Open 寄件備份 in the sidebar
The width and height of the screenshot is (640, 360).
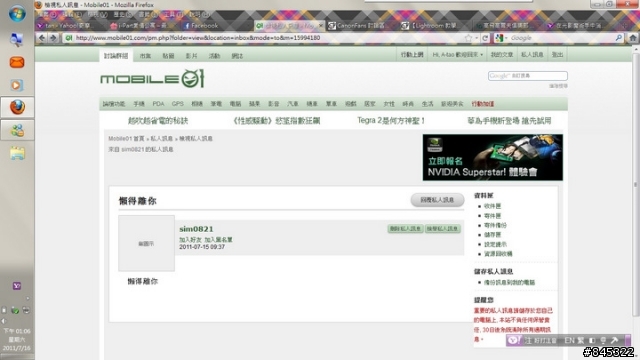point(495,225)
